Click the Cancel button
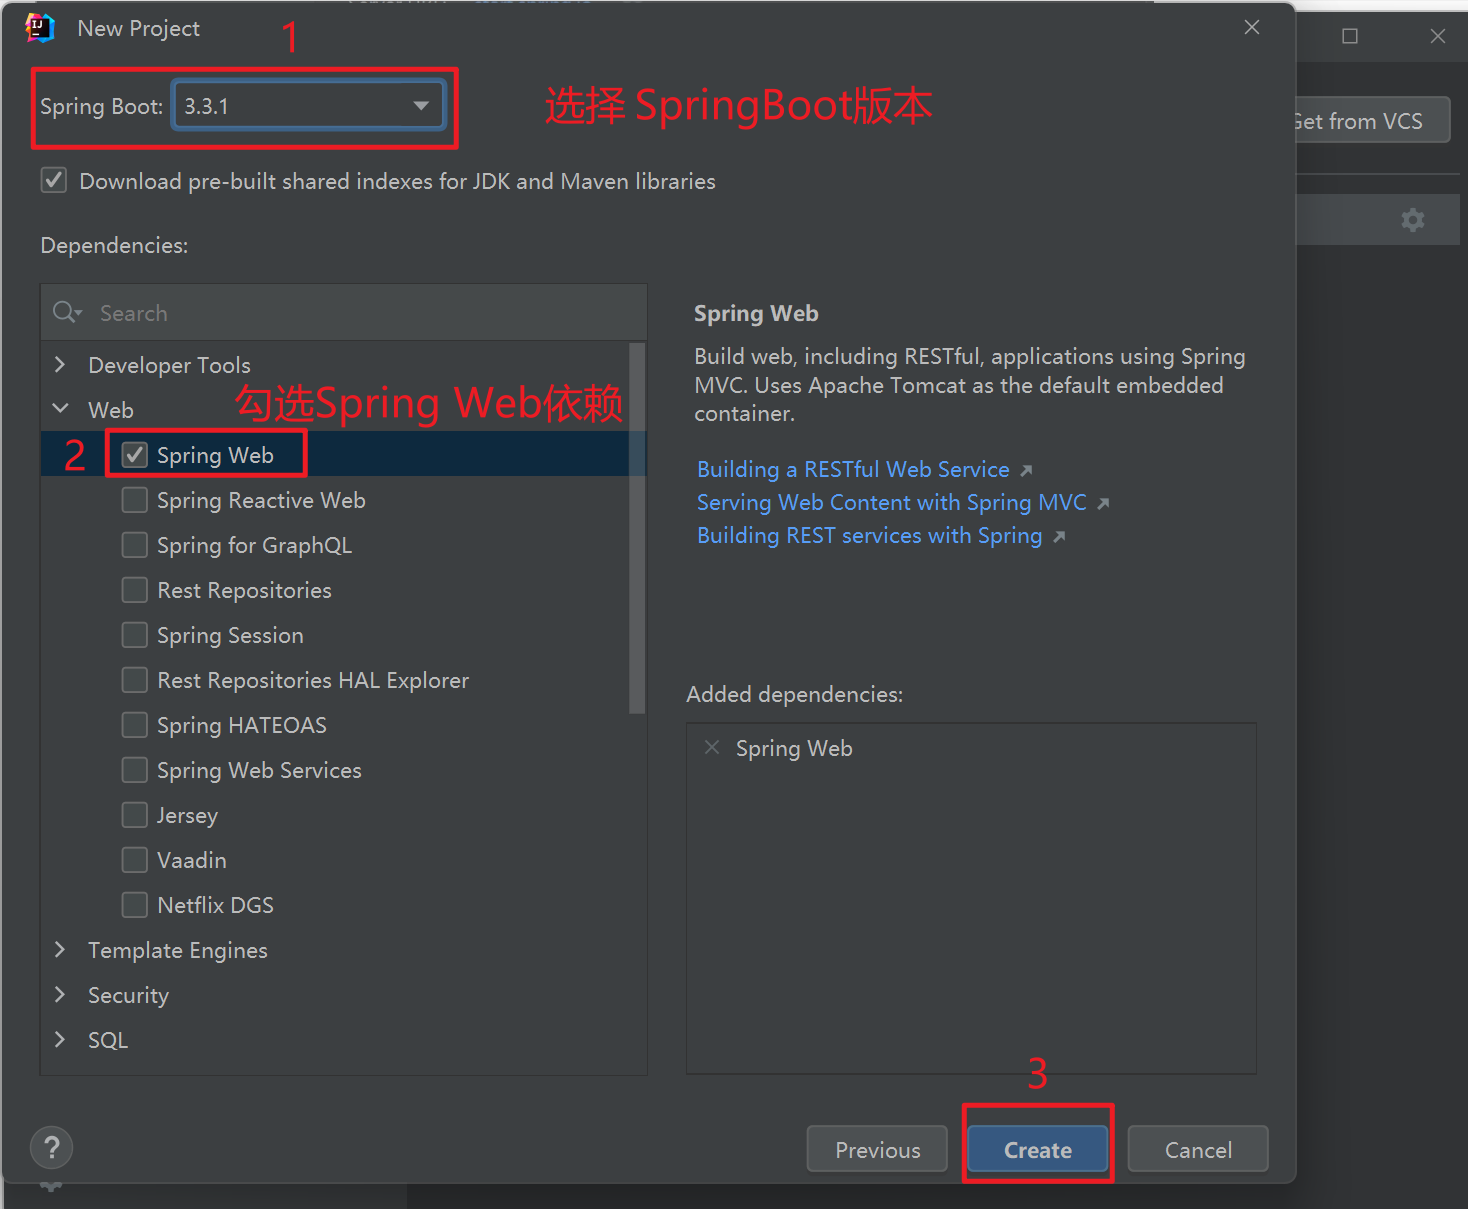This screenshot has height=1209, width=1468. click(1198, 1149)
